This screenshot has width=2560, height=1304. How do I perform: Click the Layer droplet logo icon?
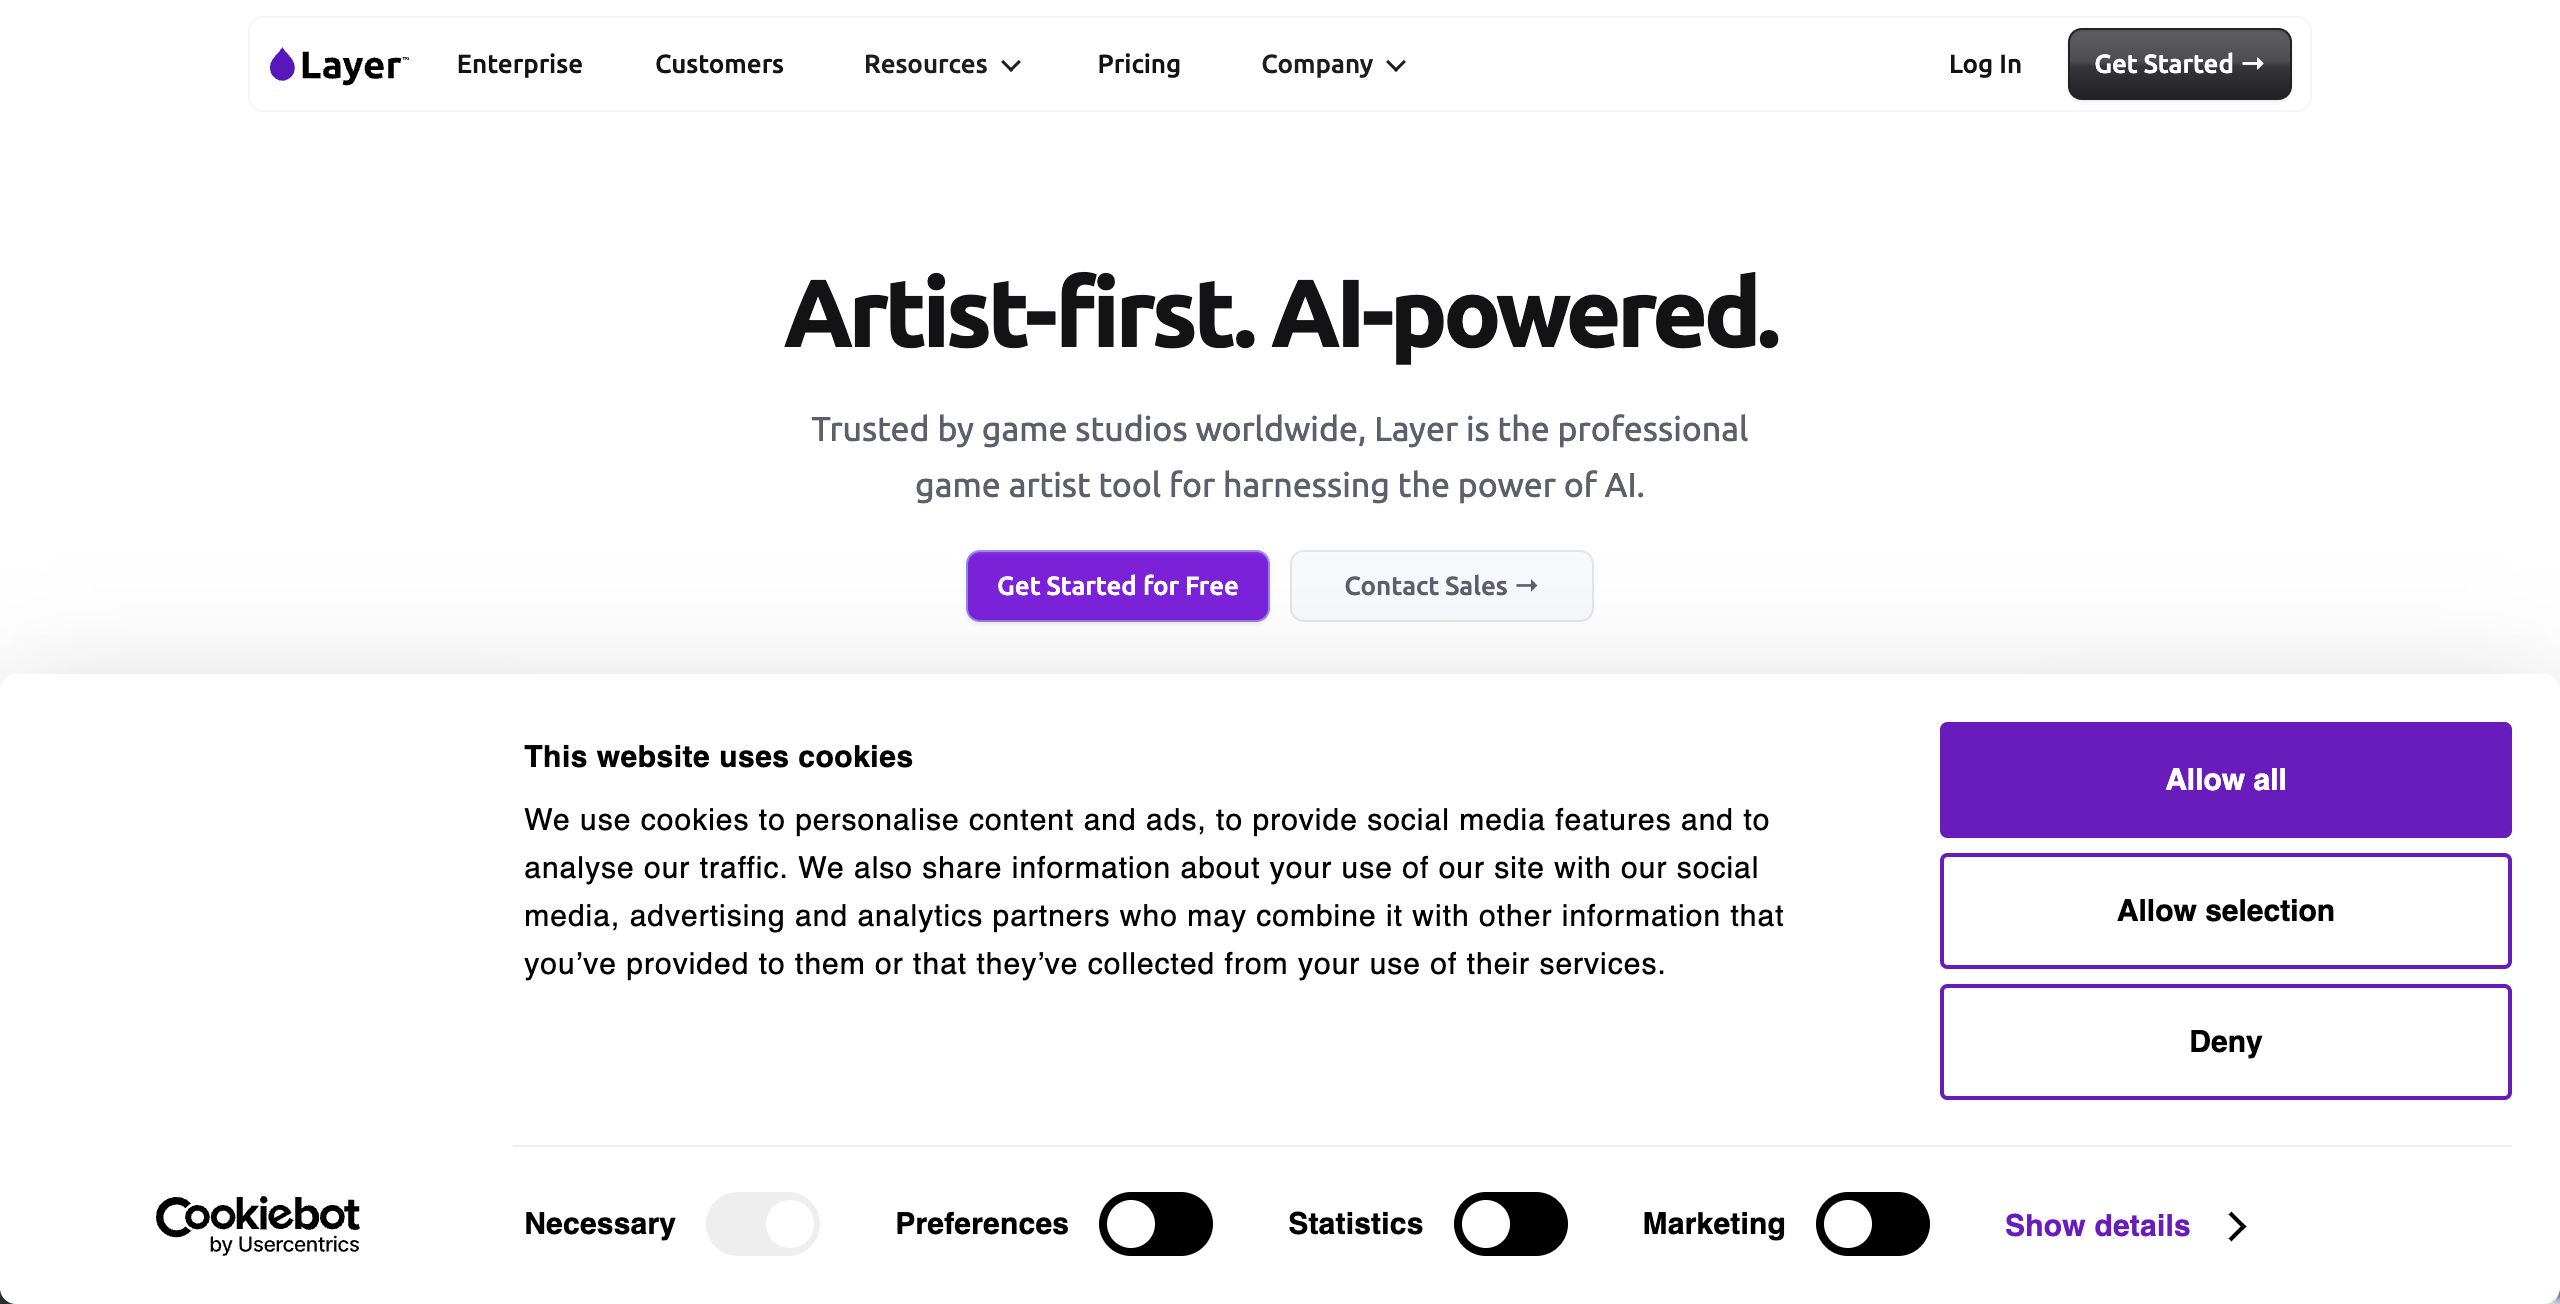(x=282, y=65)
